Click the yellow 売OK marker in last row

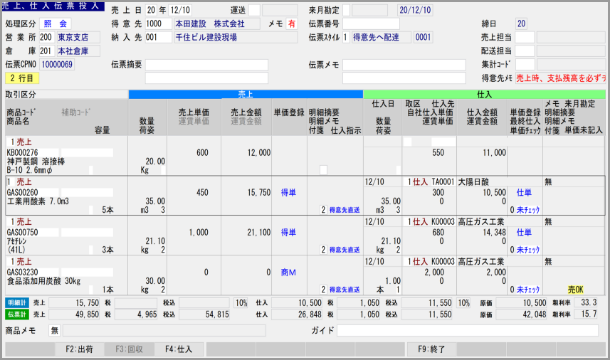pyautogui.click(x=575, y=290)
